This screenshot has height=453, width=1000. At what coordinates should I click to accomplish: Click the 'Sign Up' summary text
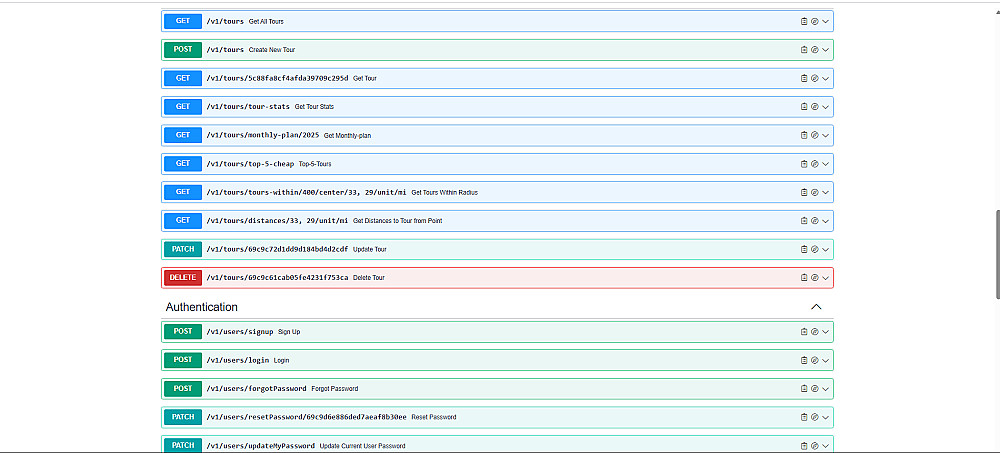pyautogui.click(x=289, y=332)
